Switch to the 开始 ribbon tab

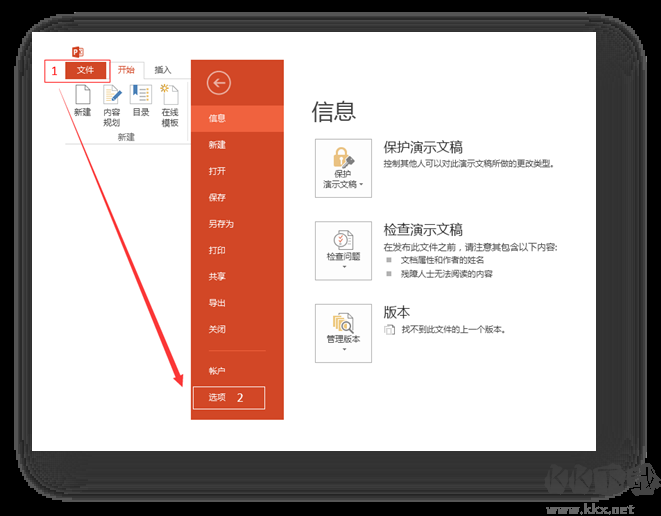pyautogui.click(x=126, y=70)
